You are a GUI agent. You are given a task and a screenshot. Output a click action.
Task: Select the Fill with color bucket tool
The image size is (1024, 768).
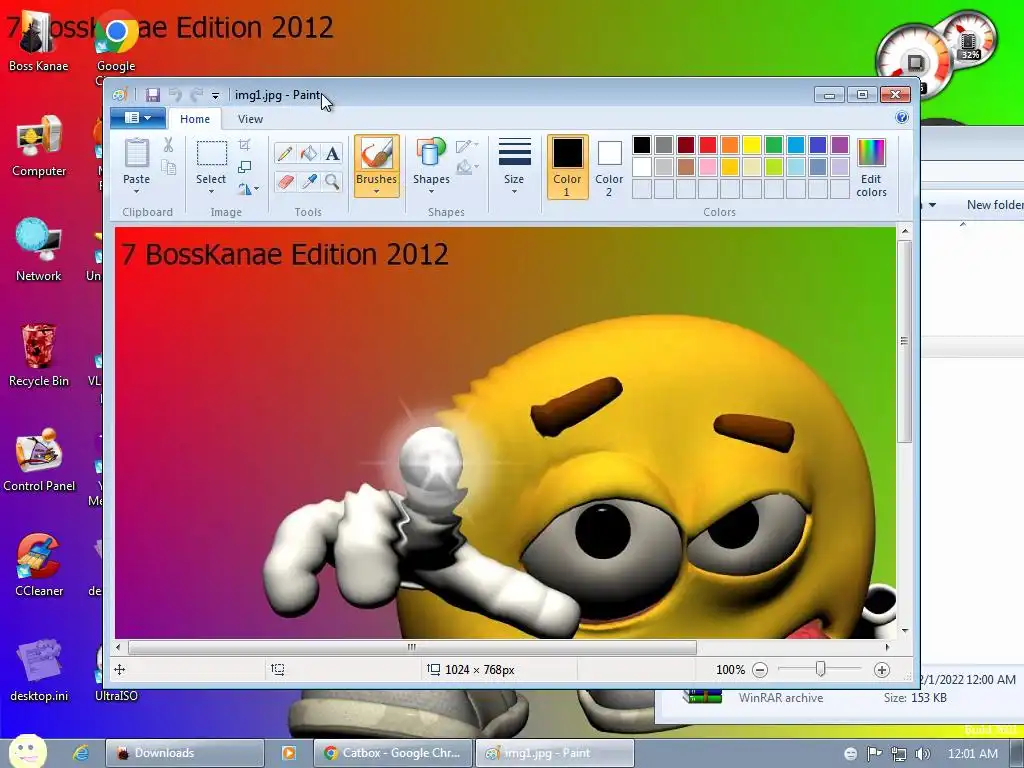point(308,153)
